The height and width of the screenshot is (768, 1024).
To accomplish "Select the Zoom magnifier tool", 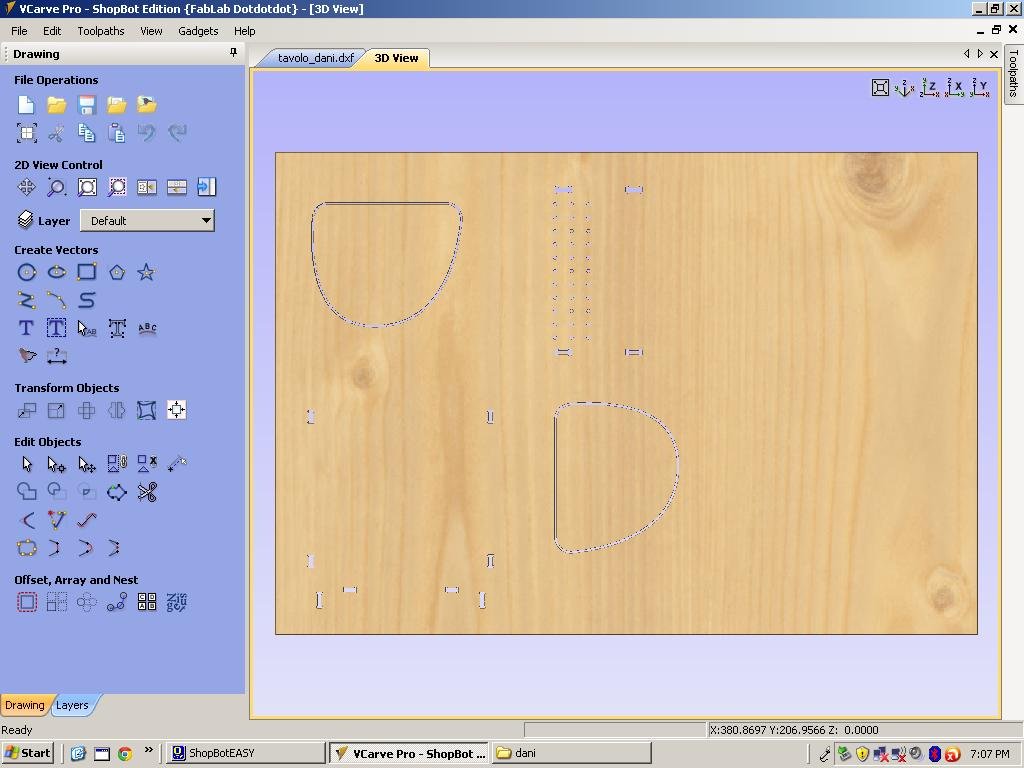I will pos(56,187).
